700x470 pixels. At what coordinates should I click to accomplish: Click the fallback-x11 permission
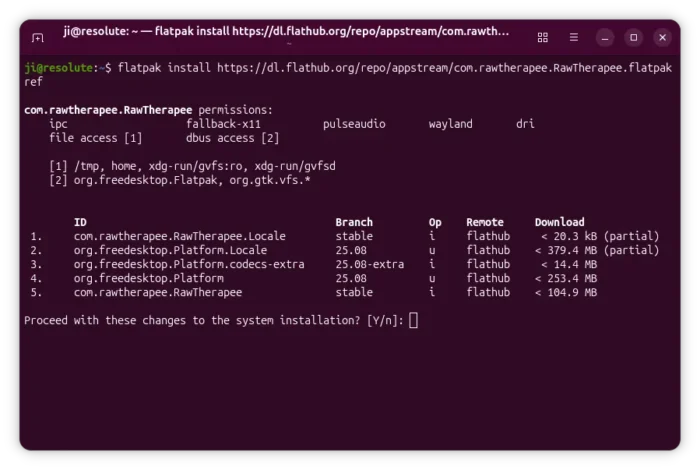pos(223,124)
